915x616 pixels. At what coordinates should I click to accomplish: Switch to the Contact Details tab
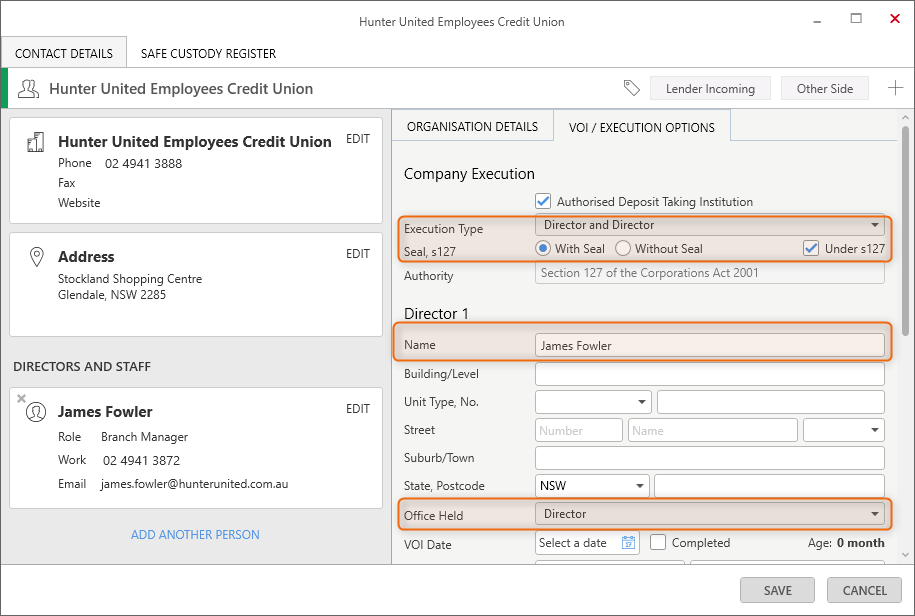point(64,53)
